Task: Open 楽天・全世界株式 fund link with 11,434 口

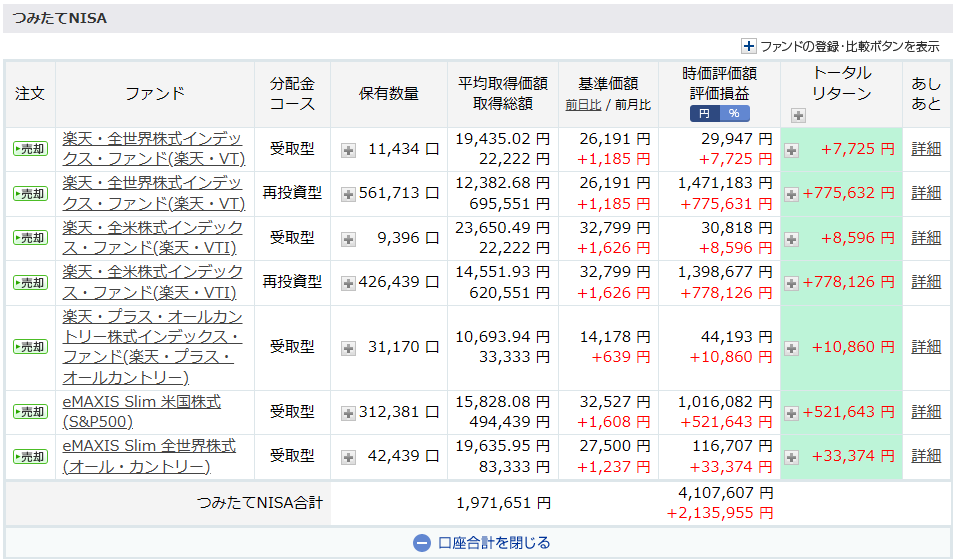Action: pos(154,149)
